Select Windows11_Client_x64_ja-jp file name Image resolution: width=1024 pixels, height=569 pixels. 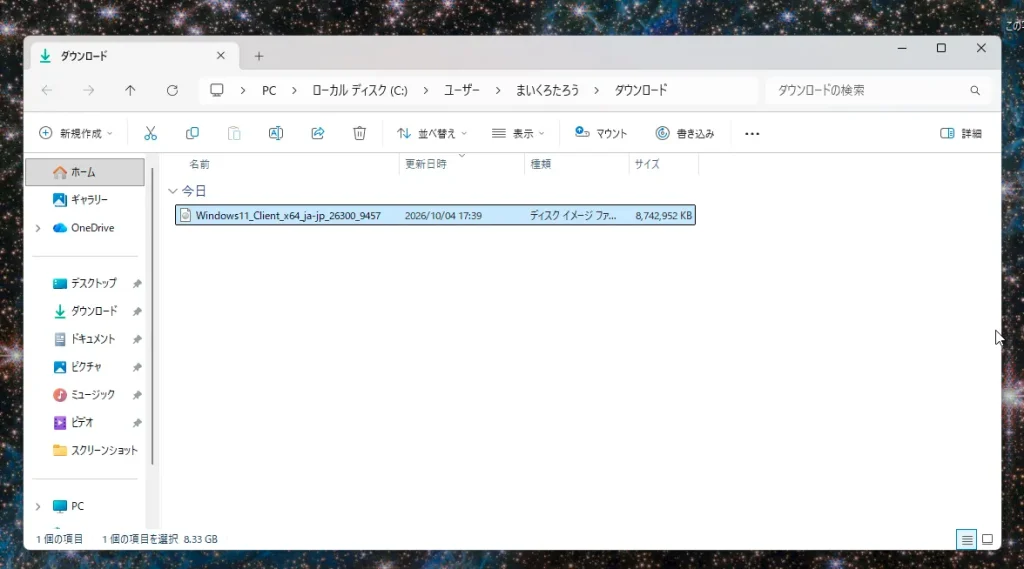288,216
